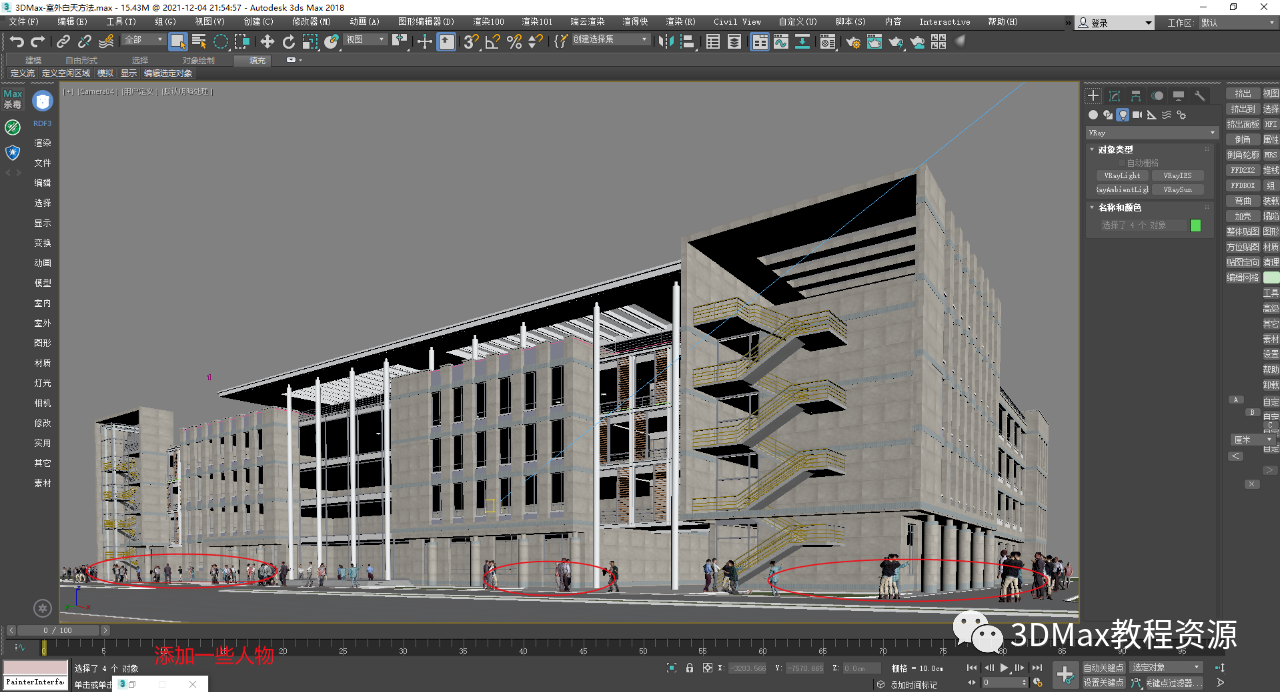
Task: Click the Align tool icon
Action: tap(687, 41)
